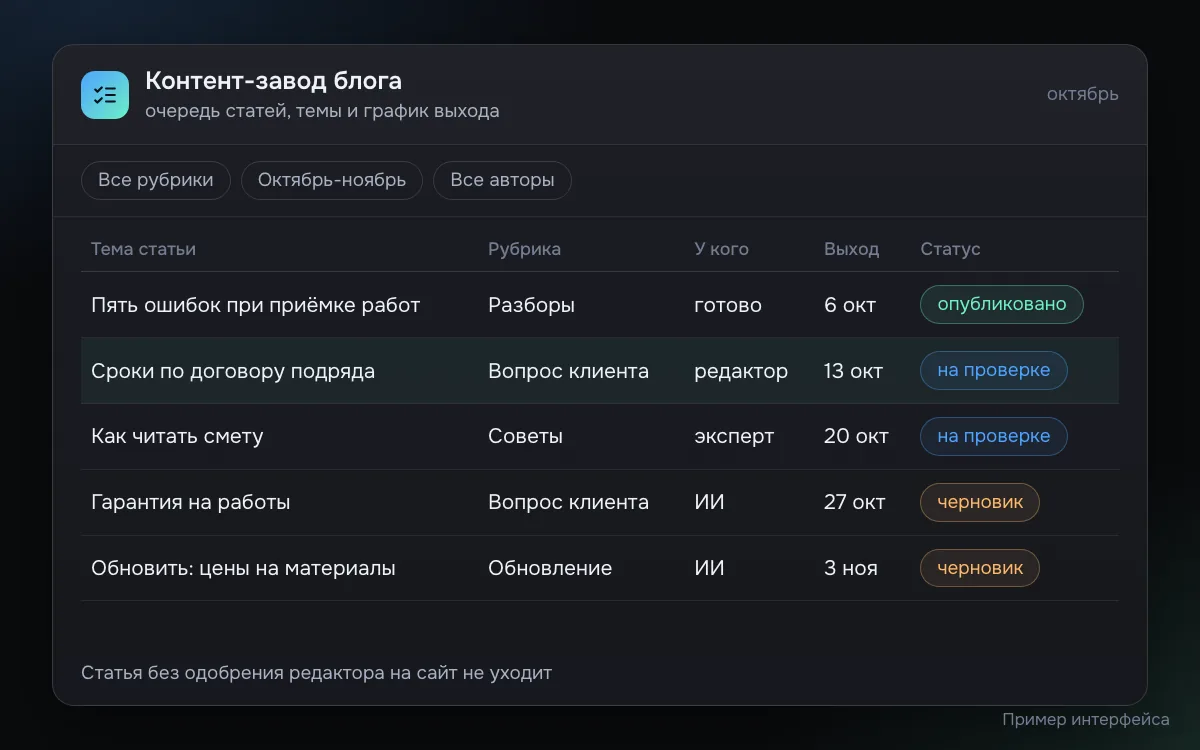Viewport: 1200px width, 750px height.
Task: Click footer note Статья без одобрения редактора
Action: click(x=316, y=673)
